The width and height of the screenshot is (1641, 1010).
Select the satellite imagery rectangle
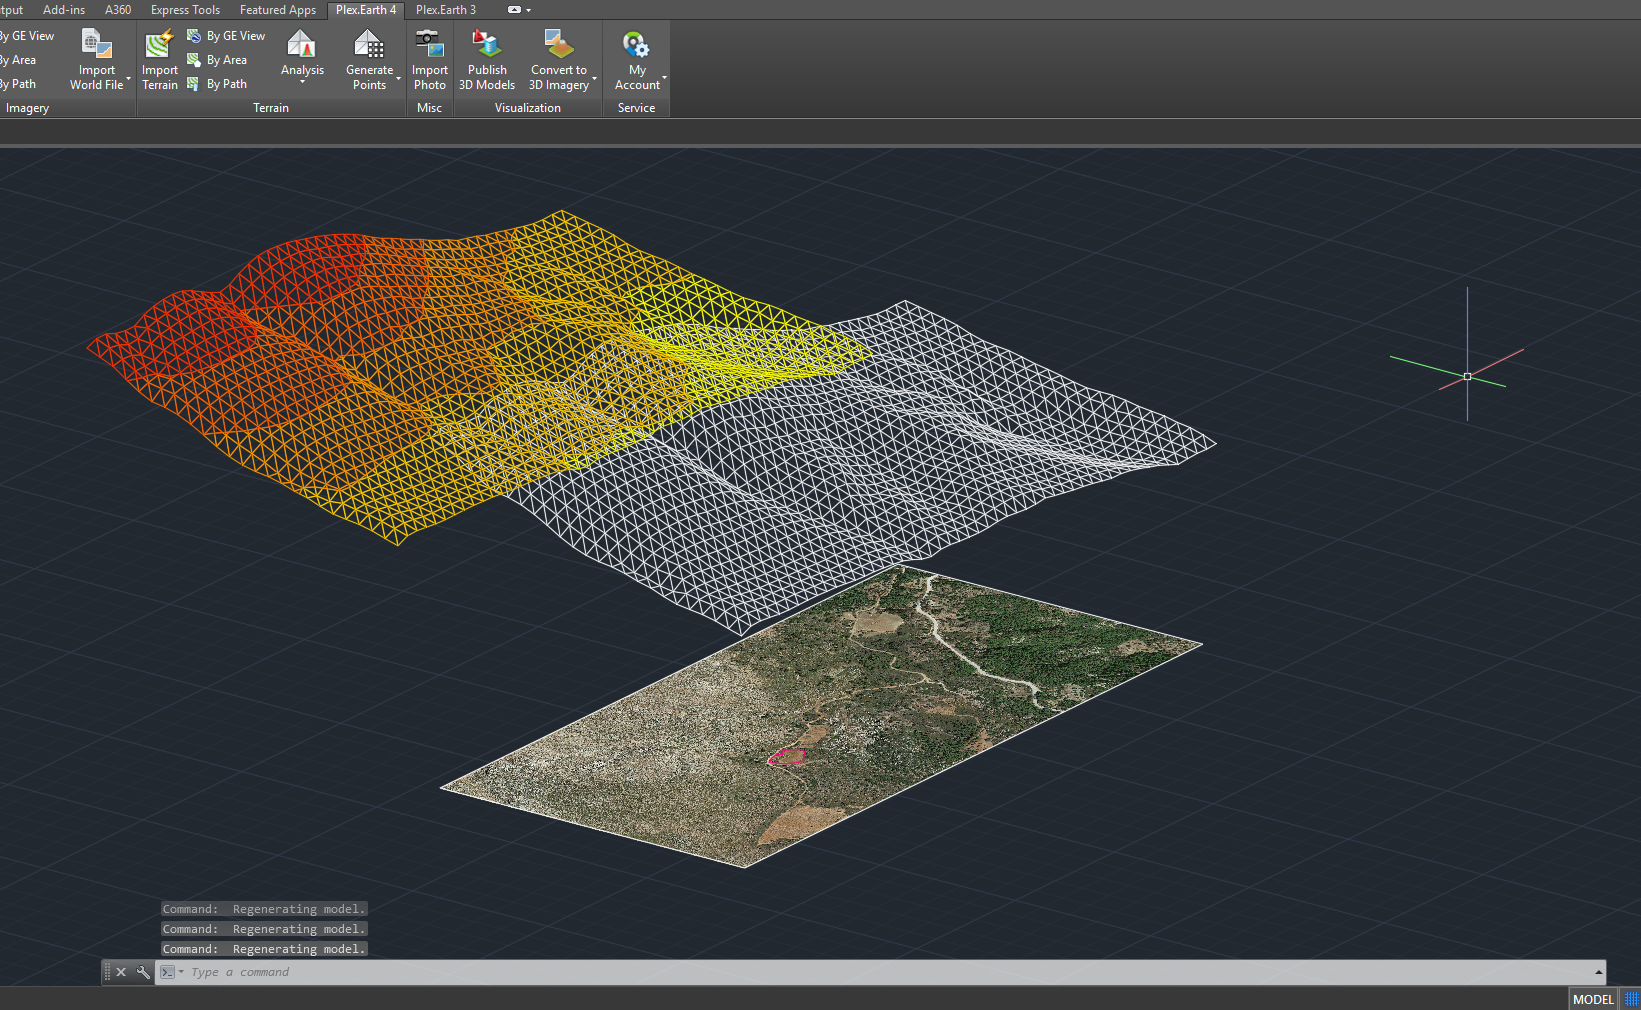[x=820, y=715]
